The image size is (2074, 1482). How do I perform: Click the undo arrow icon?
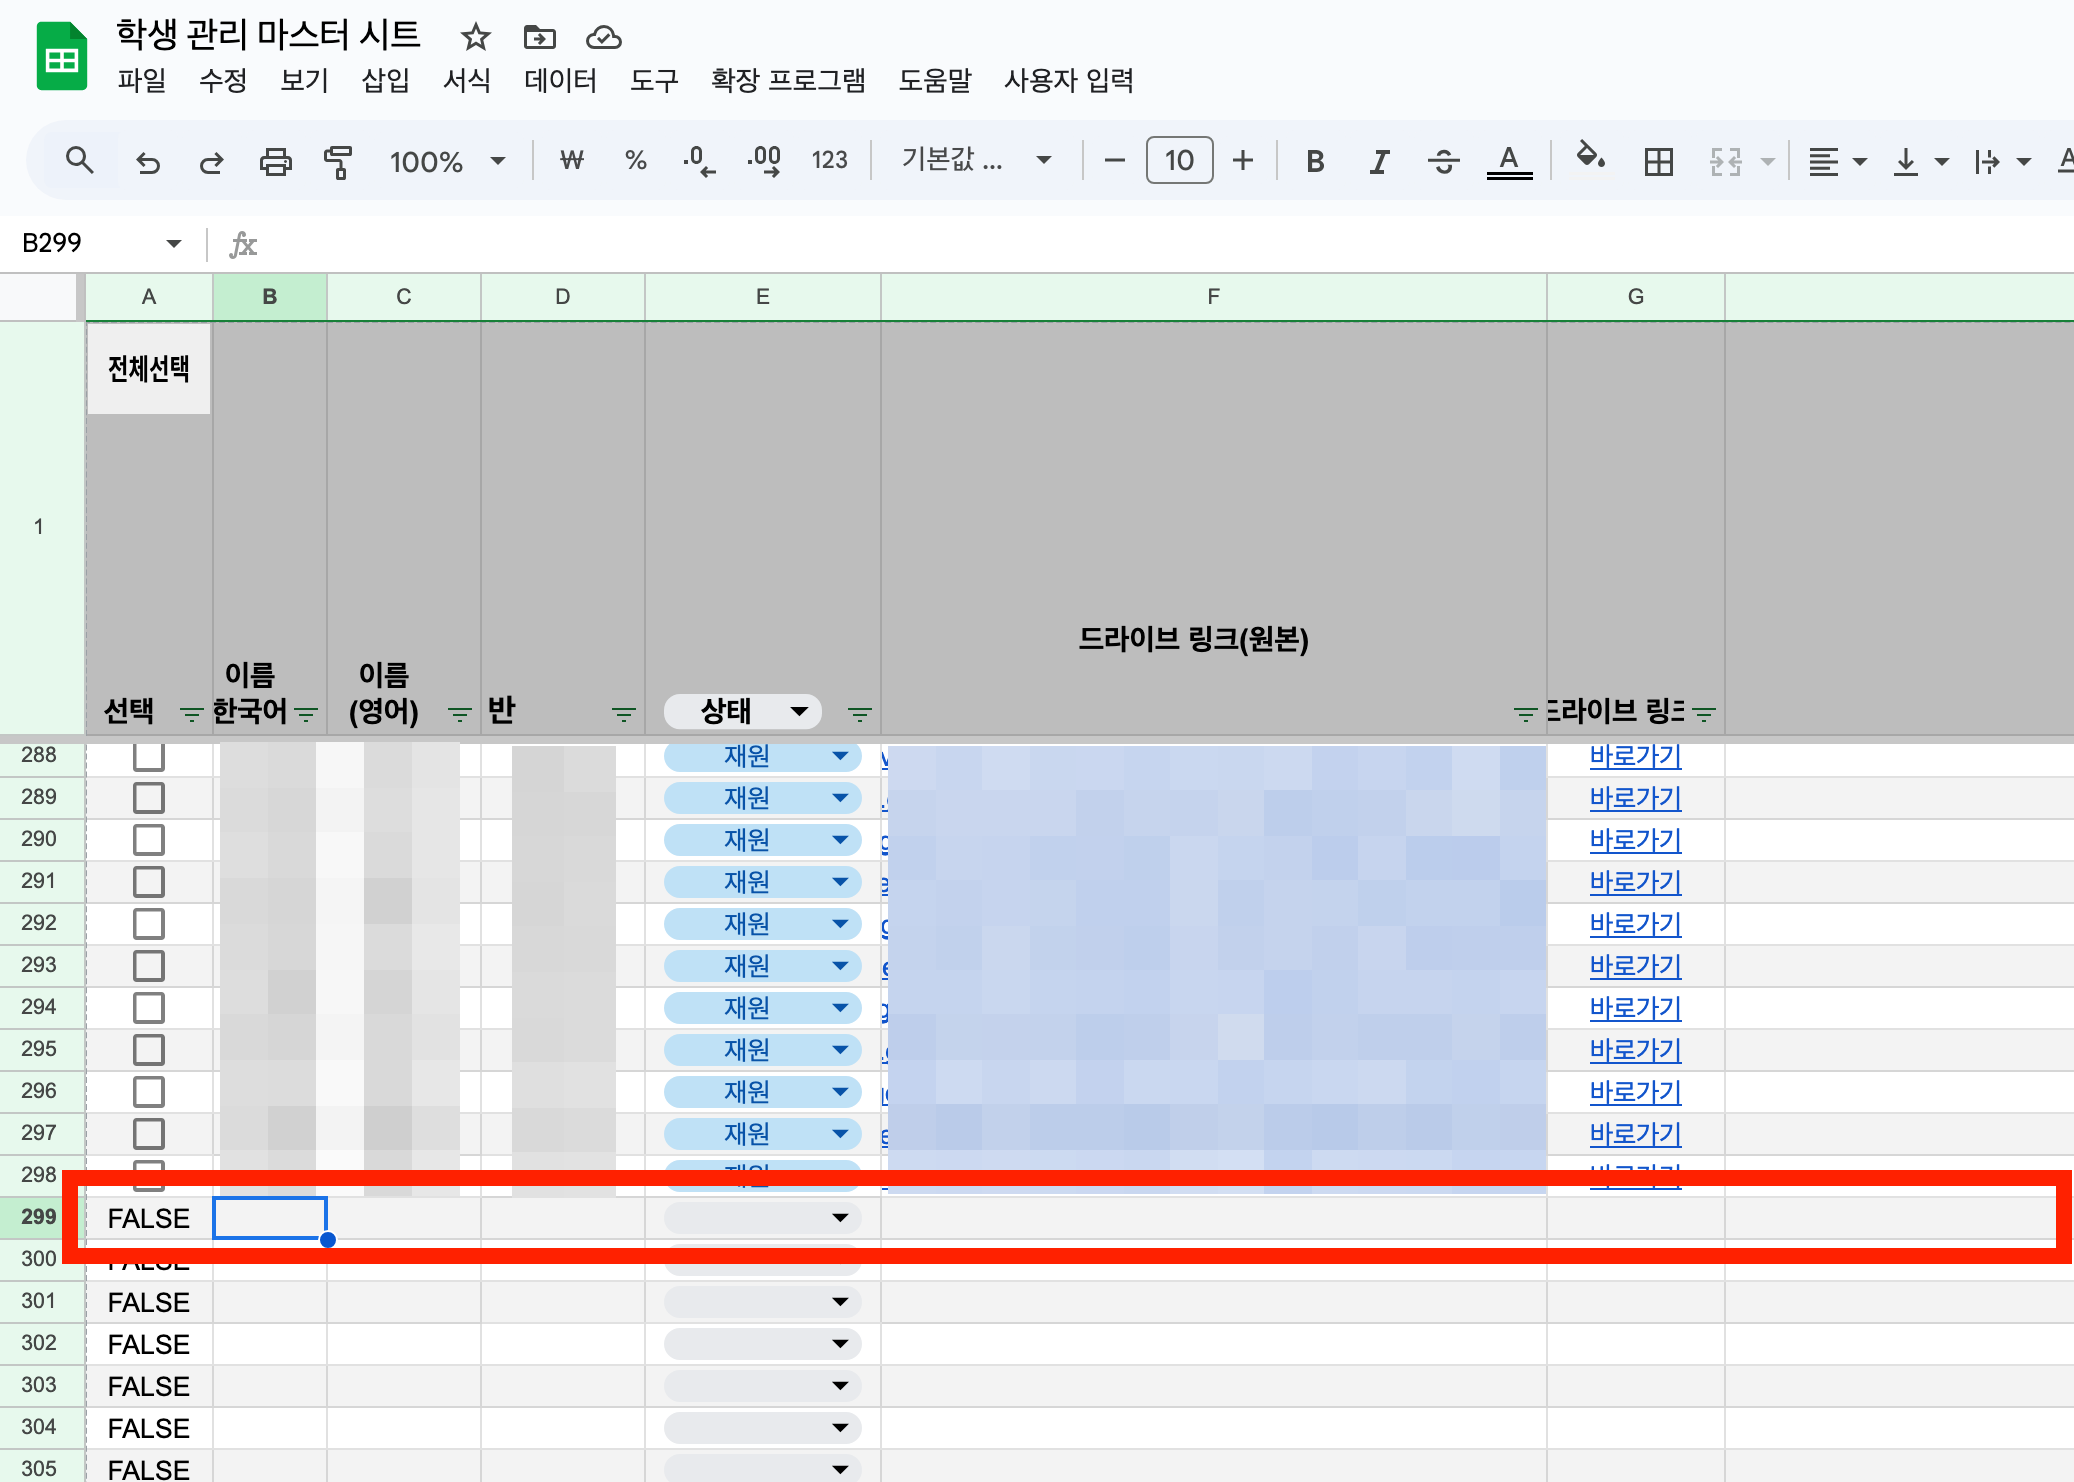(x=148, y=161)
